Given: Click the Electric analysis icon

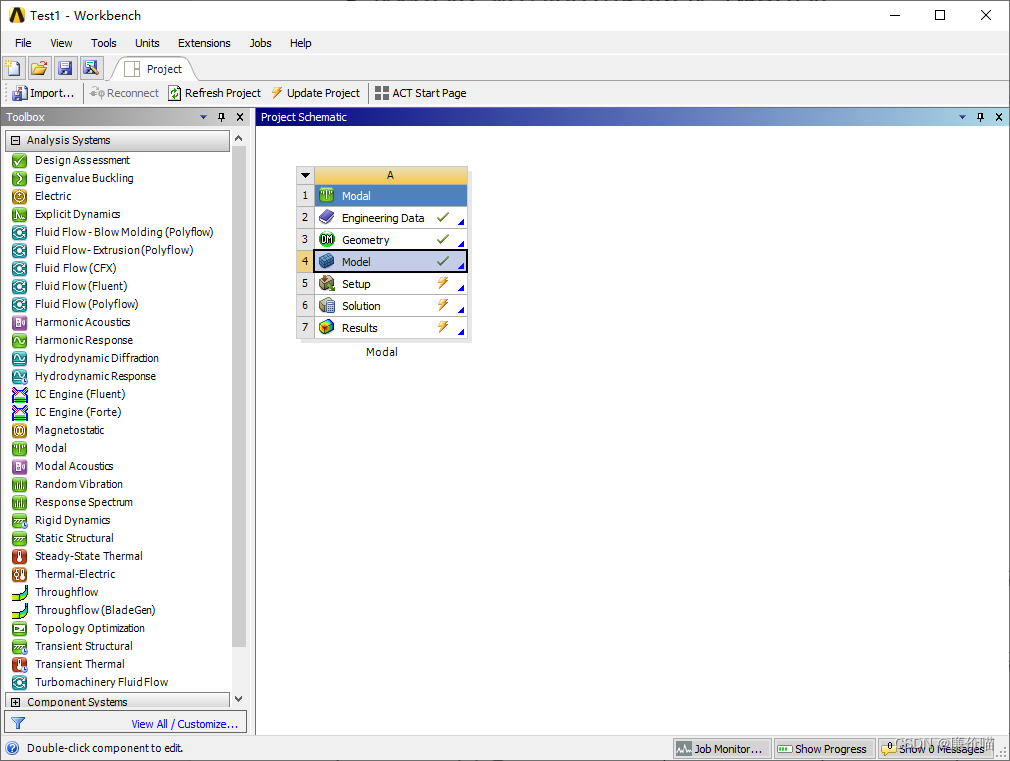Looking at the screenshot, I should [x=19, y=197].
